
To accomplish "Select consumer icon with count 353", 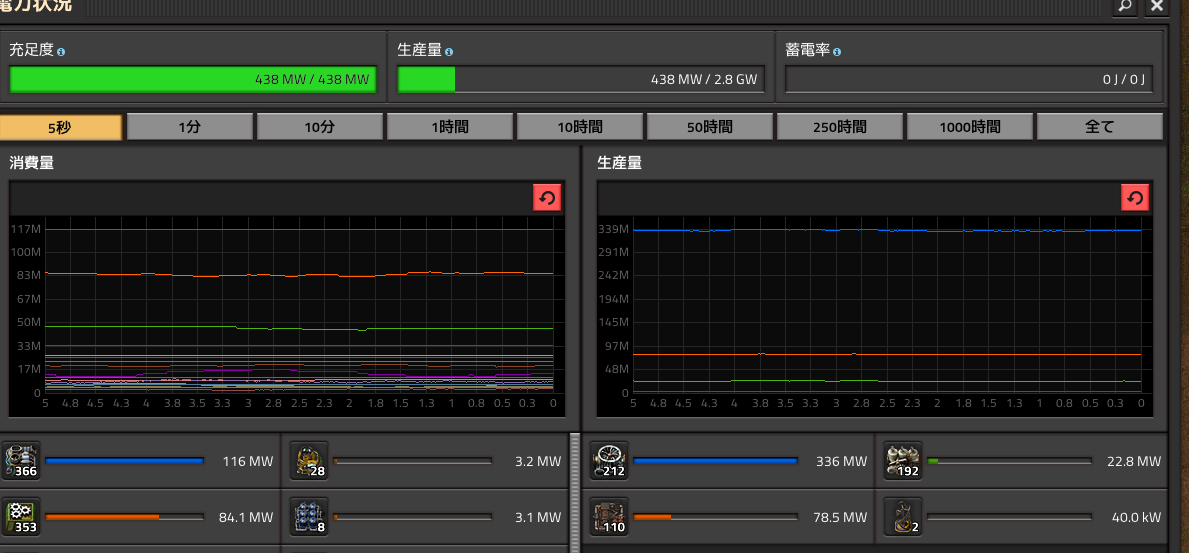I will tap(20, 517).
